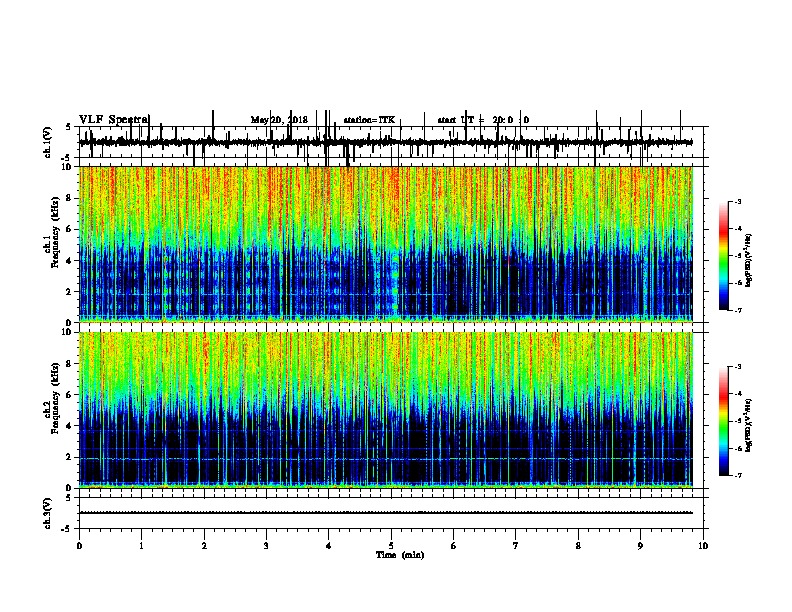Click the "2" kHz tick of ch.1 spectrogram
Screen dimensions: 792x612
pos(70,292)
